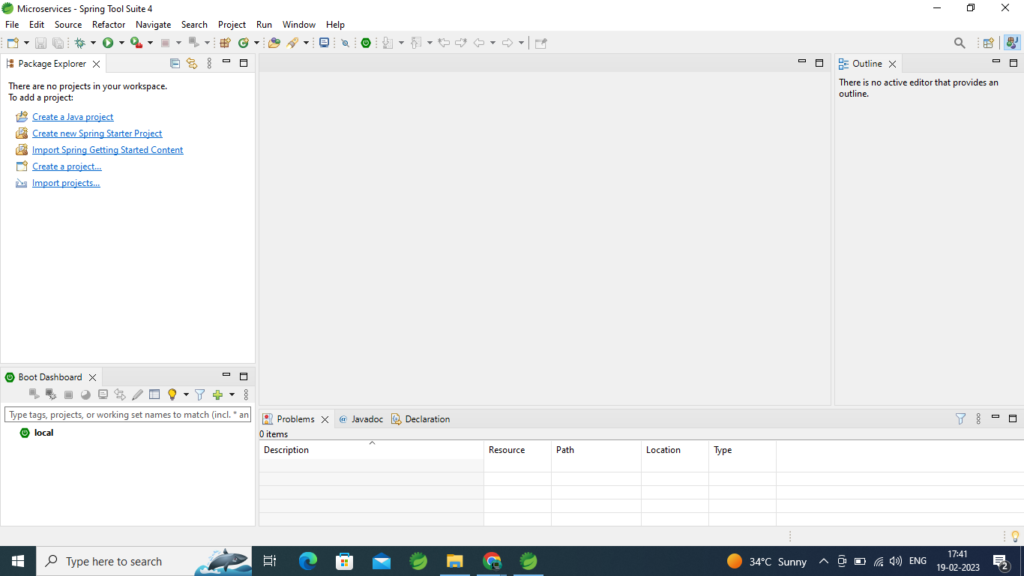Select the Outline tab
The width and height of the screenshot is (1024, 576).
867,63
